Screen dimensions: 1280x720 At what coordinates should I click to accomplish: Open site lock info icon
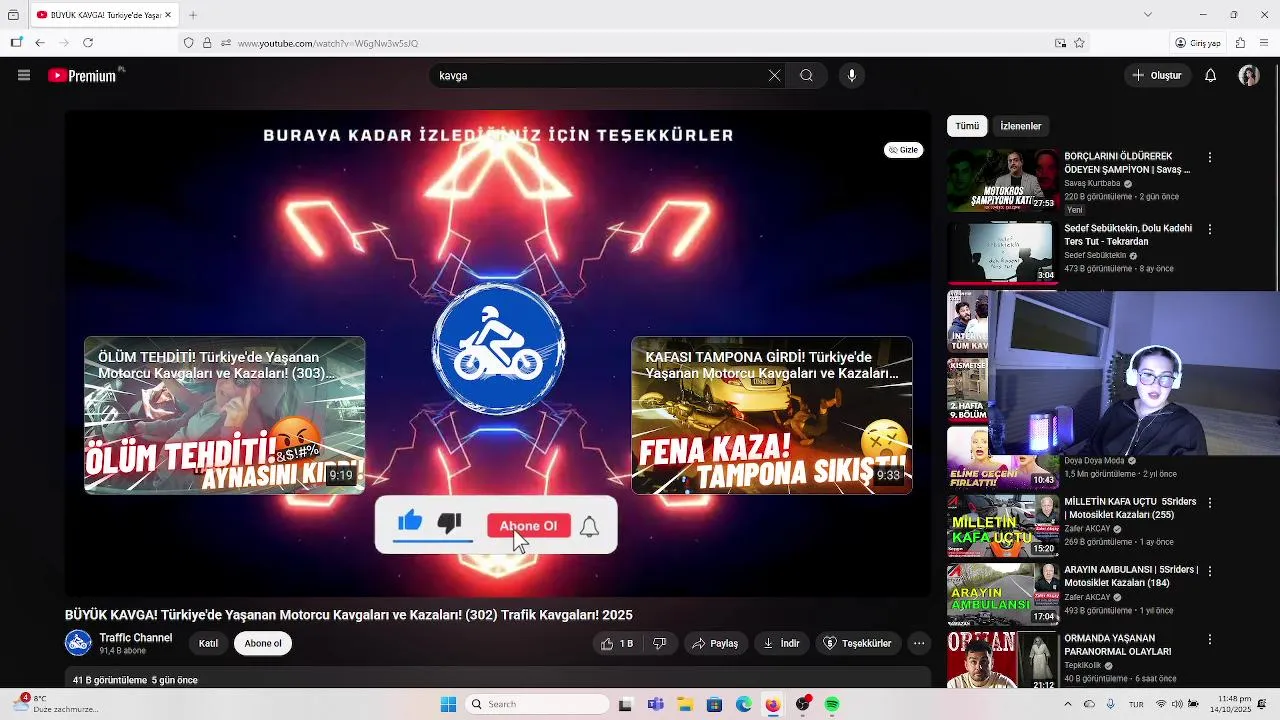pos(207,43)
